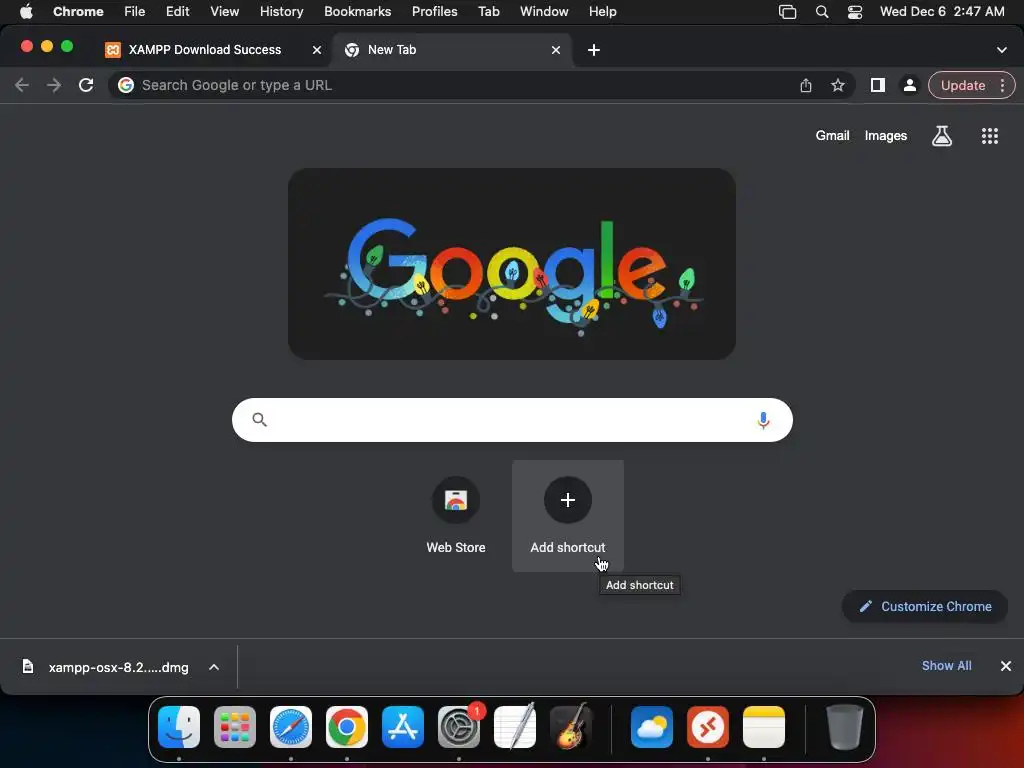
Task: Open Search Labs flask icon
Action: [x=941, y=136]
